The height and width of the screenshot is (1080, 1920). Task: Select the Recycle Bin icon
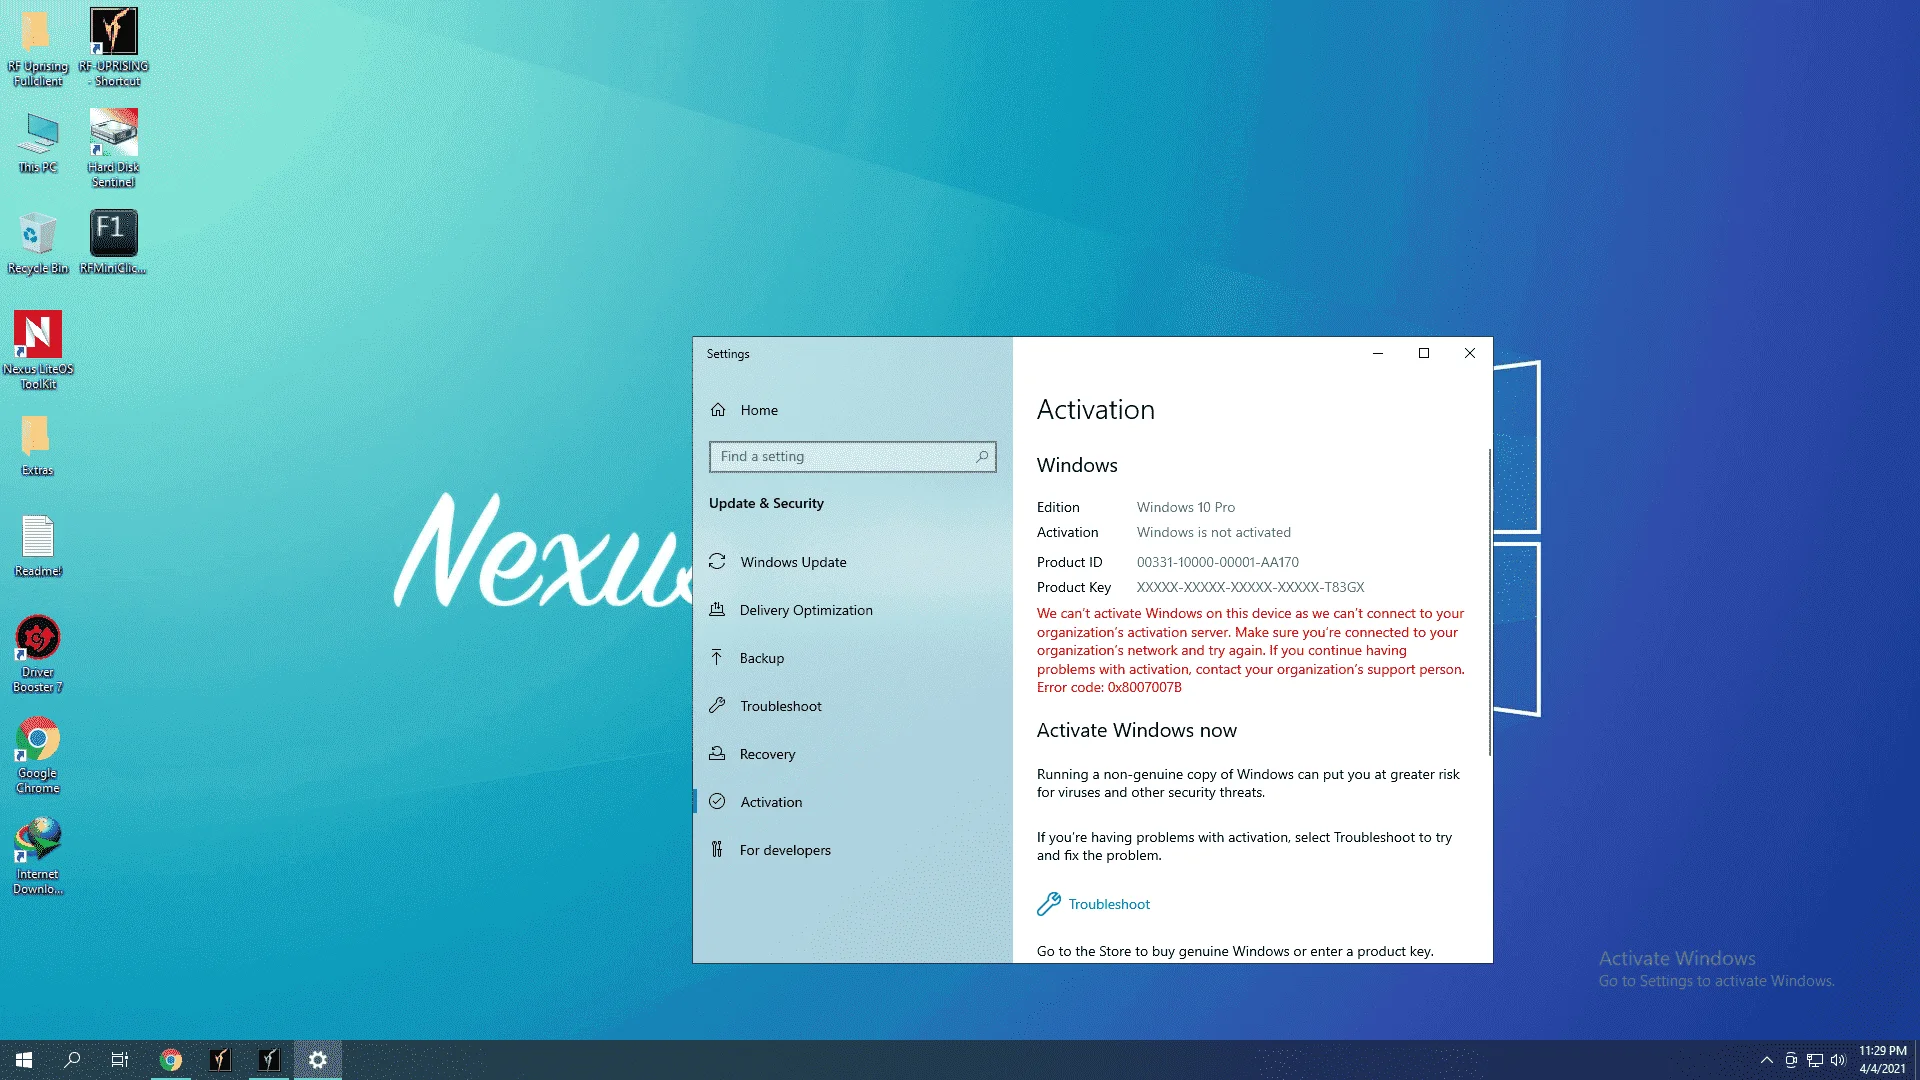pyautogui.click(x=38, y=243)
